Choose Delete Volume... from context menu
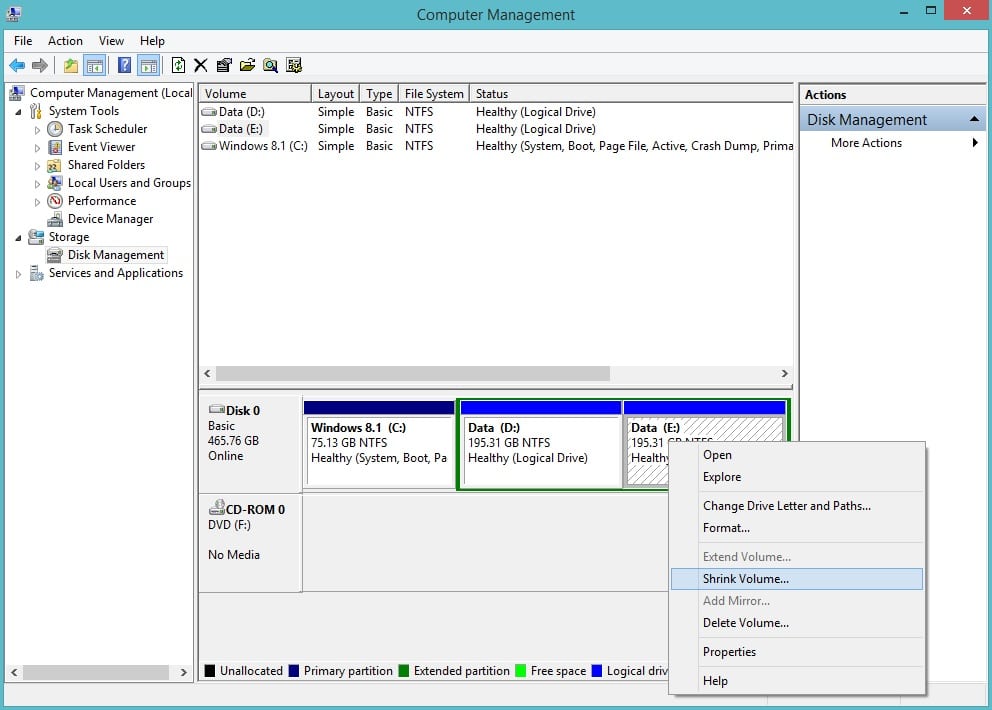The height and width of the screenshot is (710, 992). click(x=797, y=623)
